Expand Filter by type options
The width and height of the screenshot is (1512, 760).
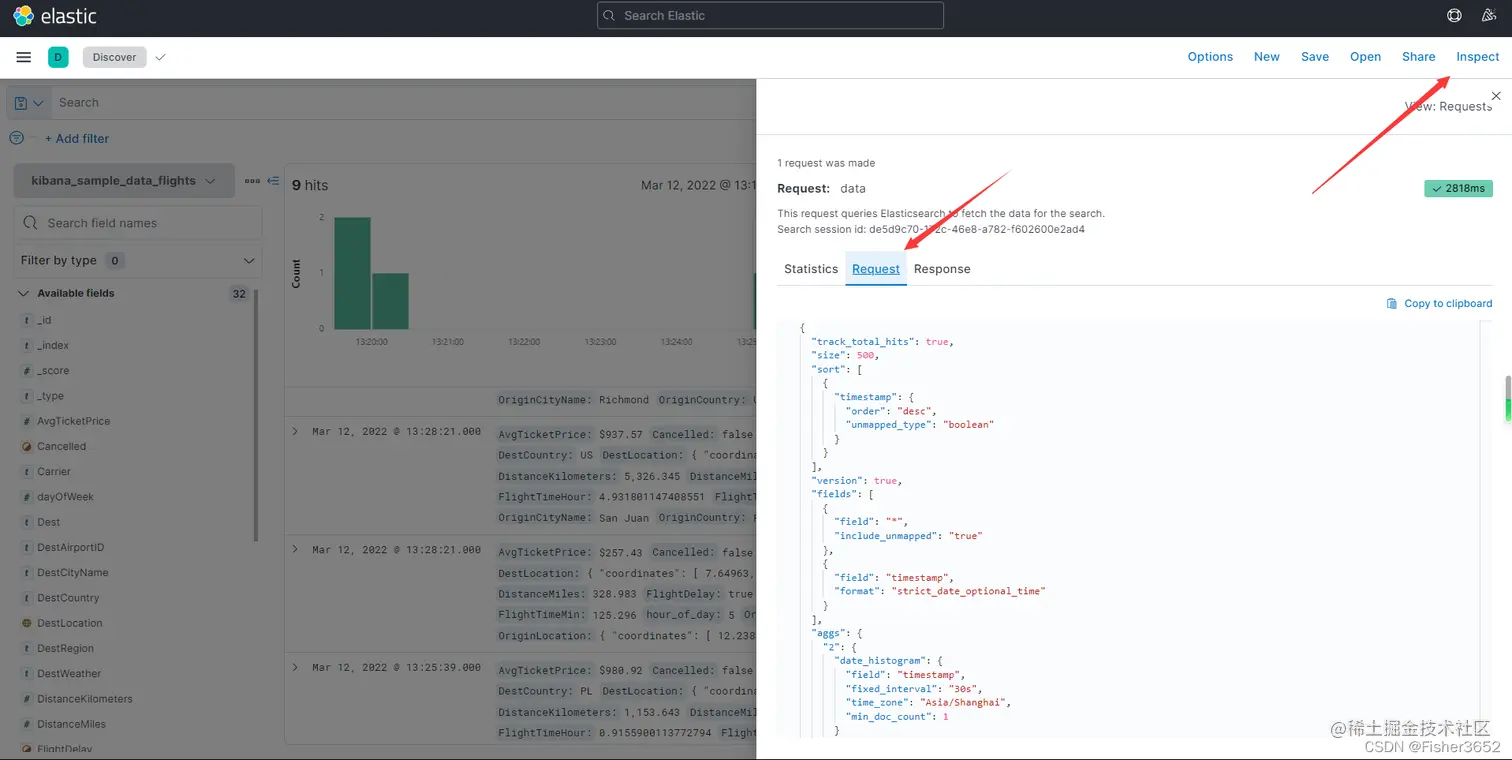click(138, 260)
